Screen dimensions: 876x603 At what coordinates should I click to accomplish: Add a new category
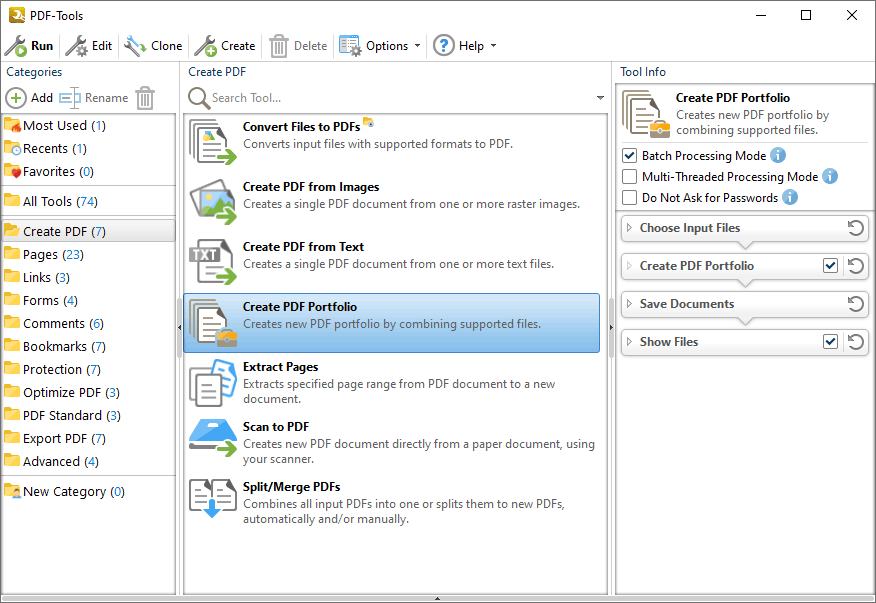click(x=29, y=98)
